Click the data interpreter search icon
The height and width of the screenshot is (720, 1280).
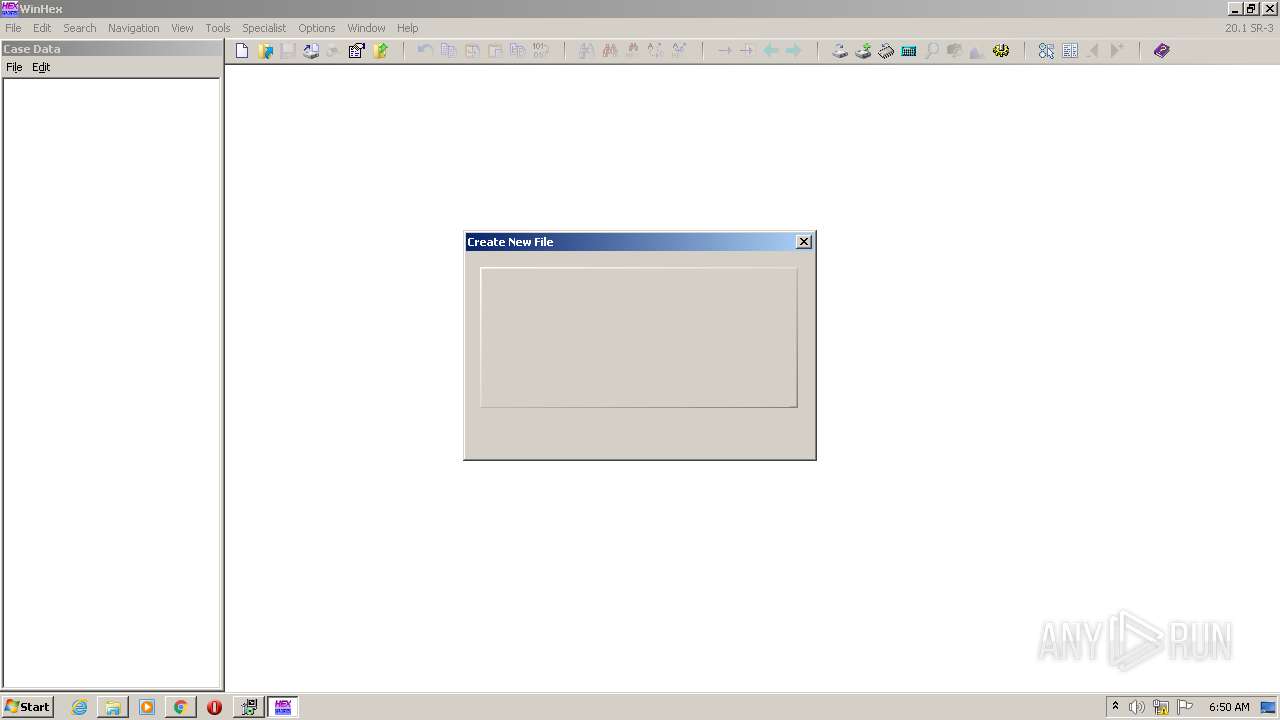tap(1046, 51)
